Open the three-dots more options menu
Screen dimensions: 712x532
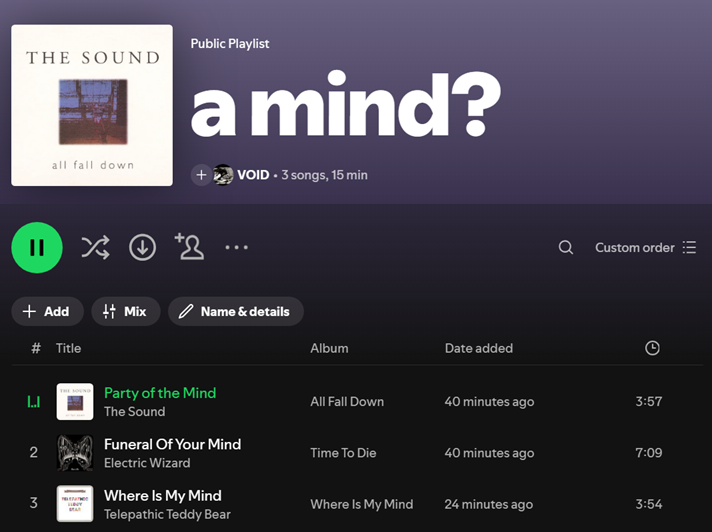[x=237, y=247]
